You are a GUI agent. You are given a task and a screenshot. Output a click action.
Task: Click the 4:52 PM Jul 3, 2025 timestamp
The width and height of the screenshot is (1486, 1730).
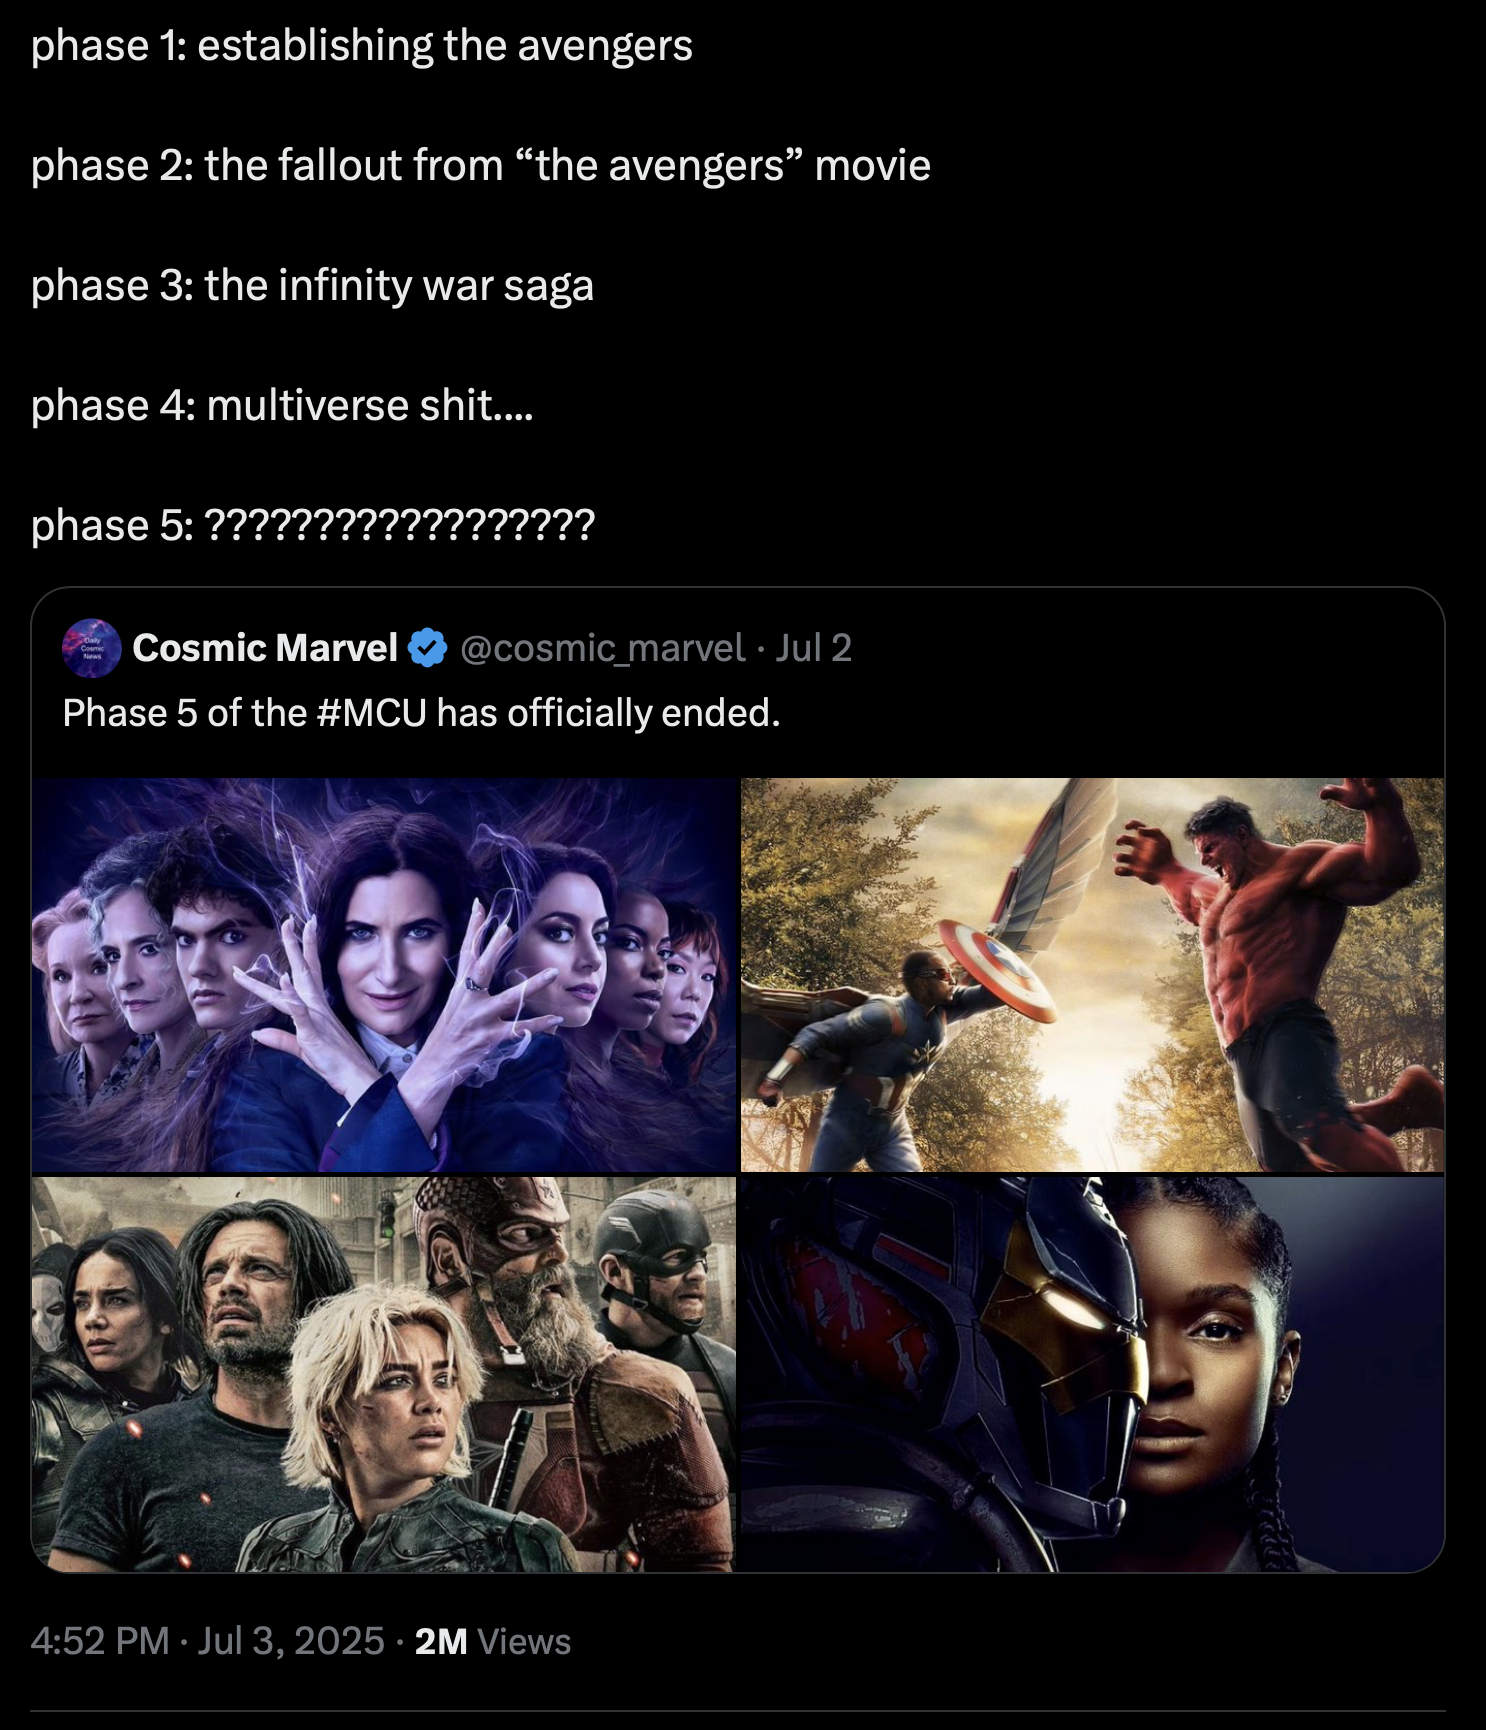207,1641
